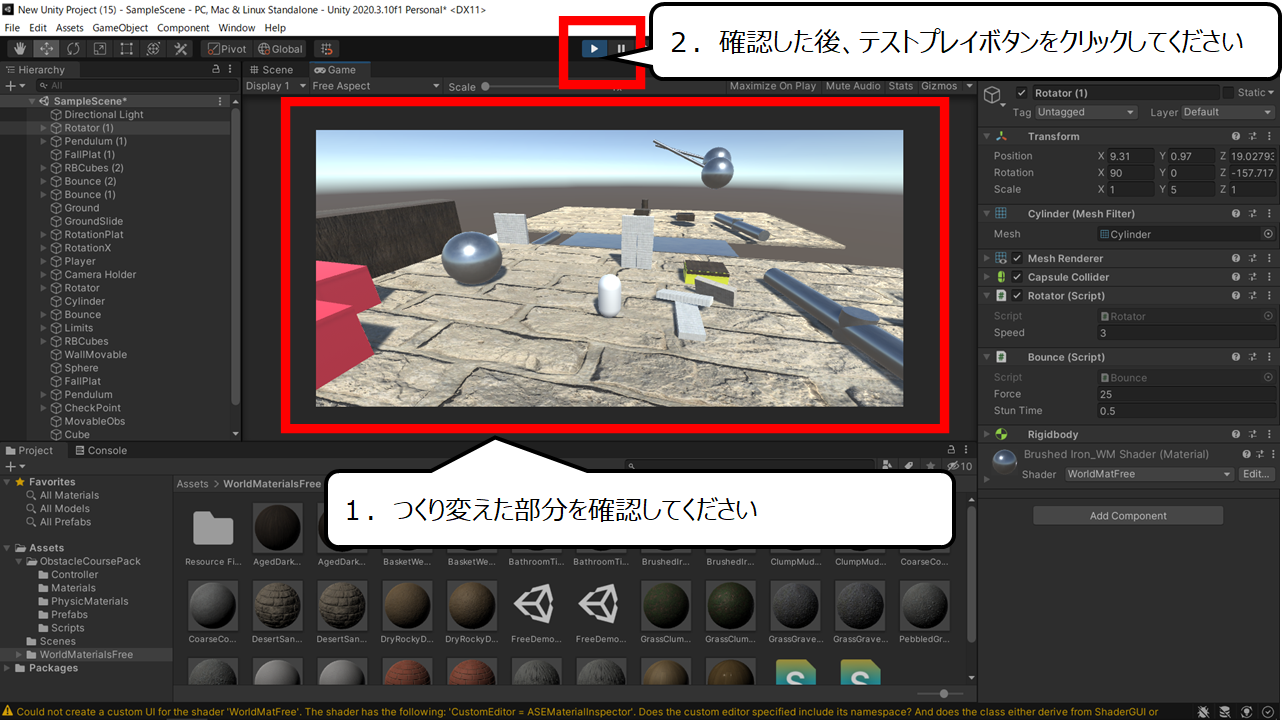This screenshot has width=1282, height=720.
Task: Toggle Rotator (1) object active checkbox
Action: click(x=1021, y=93)
